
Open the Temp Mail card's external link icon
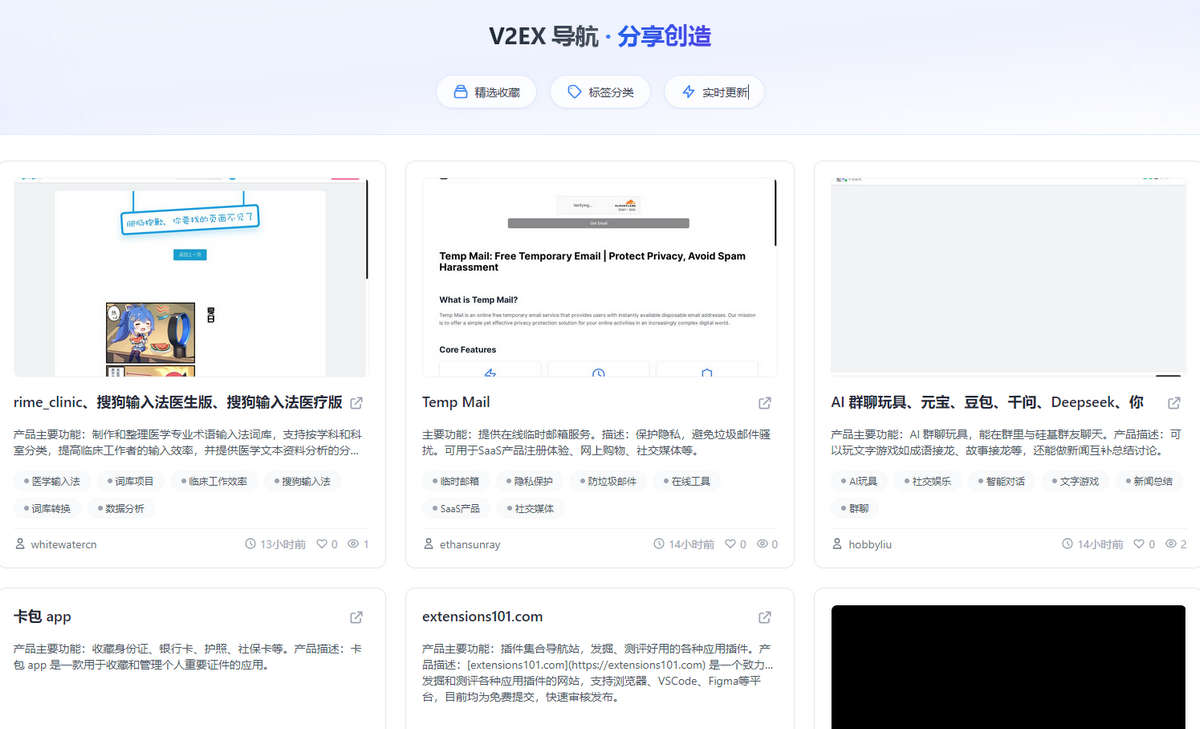click(x=765, y=403)
